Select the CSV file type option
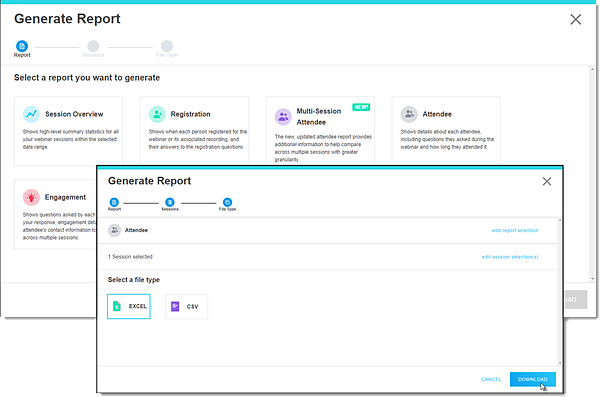The image size is (600, 397). point(186,306)
